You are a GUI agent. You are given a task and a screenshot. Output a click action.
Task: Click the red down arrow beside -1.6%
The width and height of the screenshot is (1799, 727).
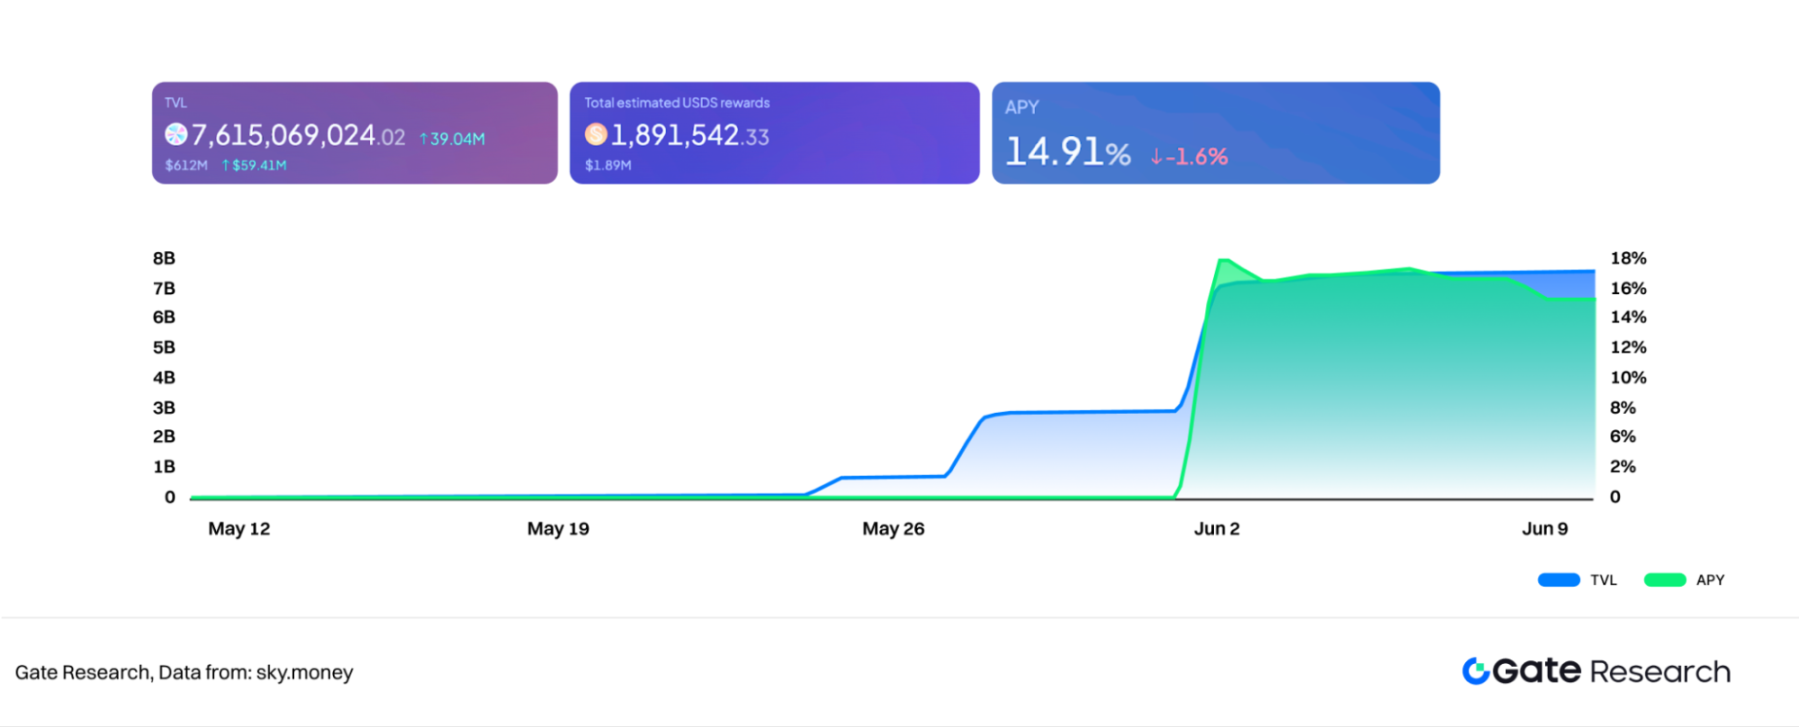[x=1156, y=157]
